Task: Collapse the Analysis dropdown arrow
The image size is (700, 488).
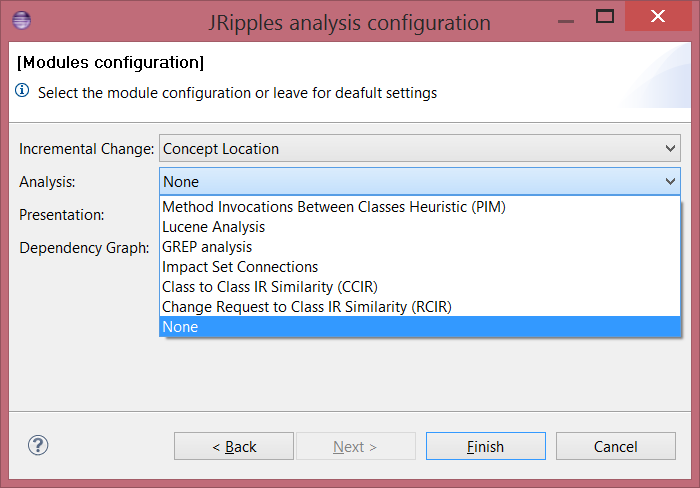Action: [x=670, y=182]
